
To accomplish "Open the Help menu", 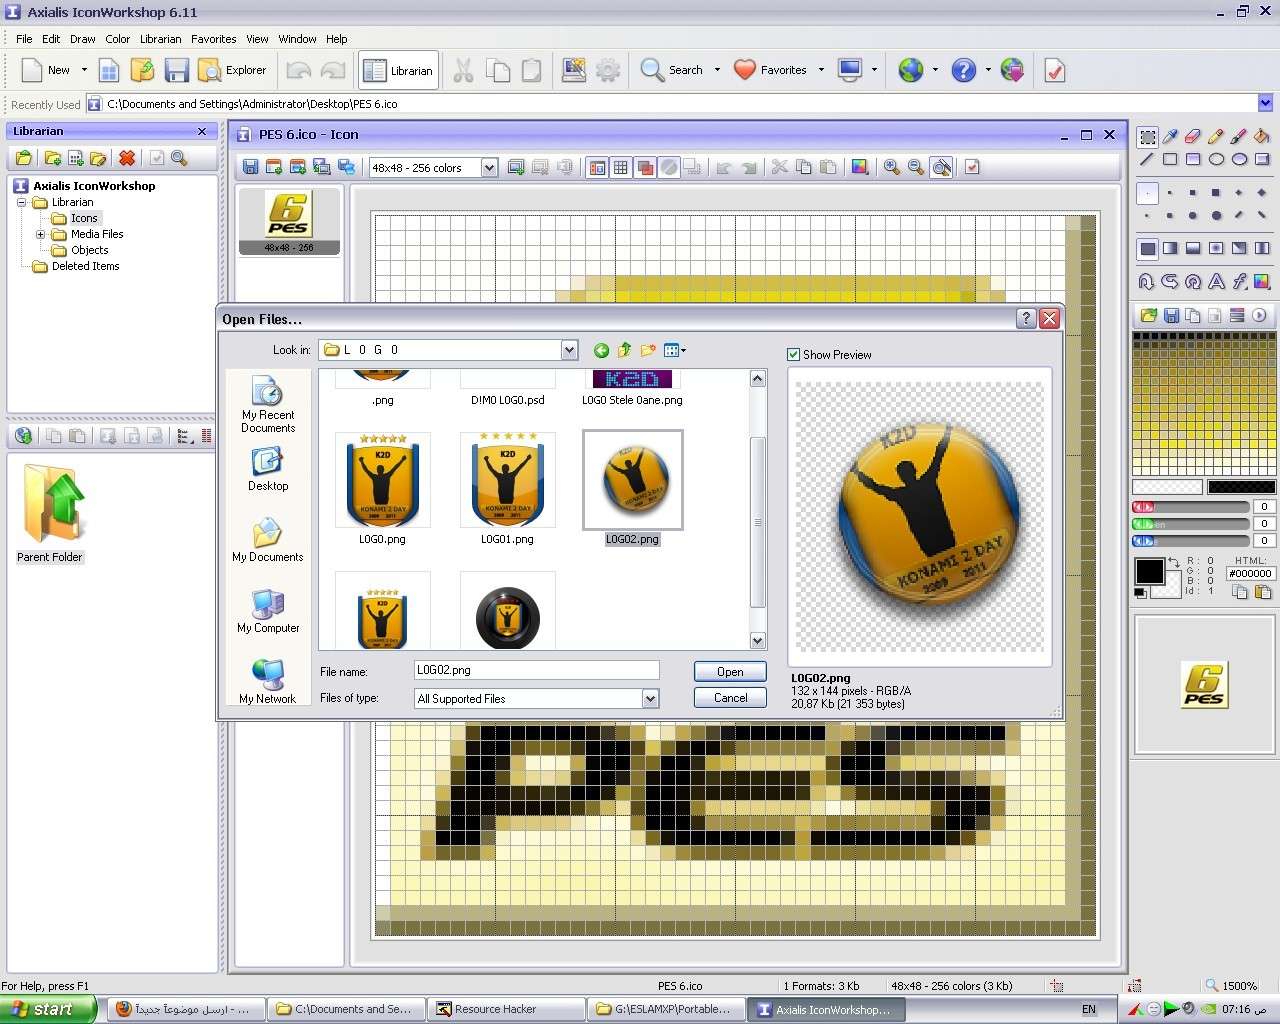I will 337,39.
